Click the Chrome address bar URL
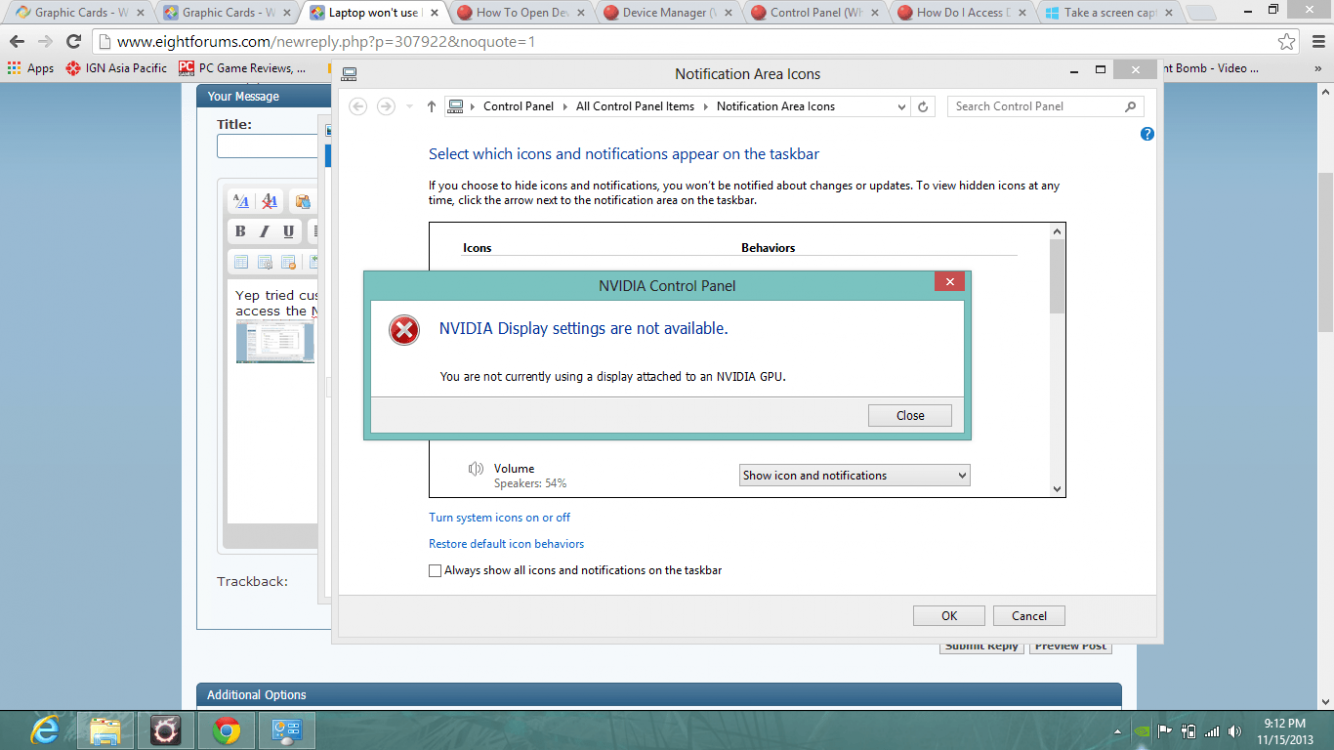 [x=326, y=42]
